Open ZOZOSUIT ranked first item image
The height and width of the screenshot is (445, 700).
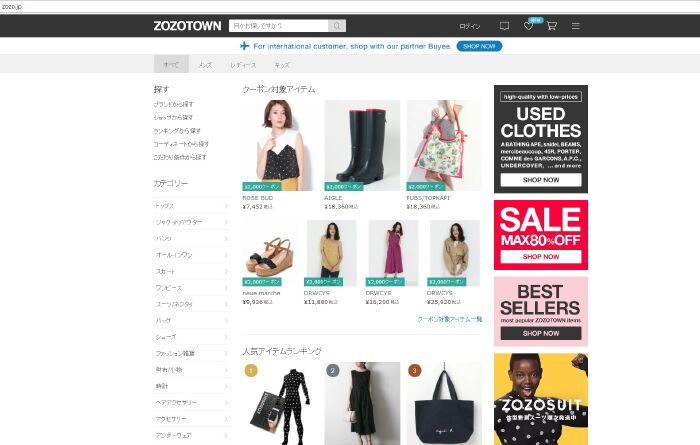280,403
